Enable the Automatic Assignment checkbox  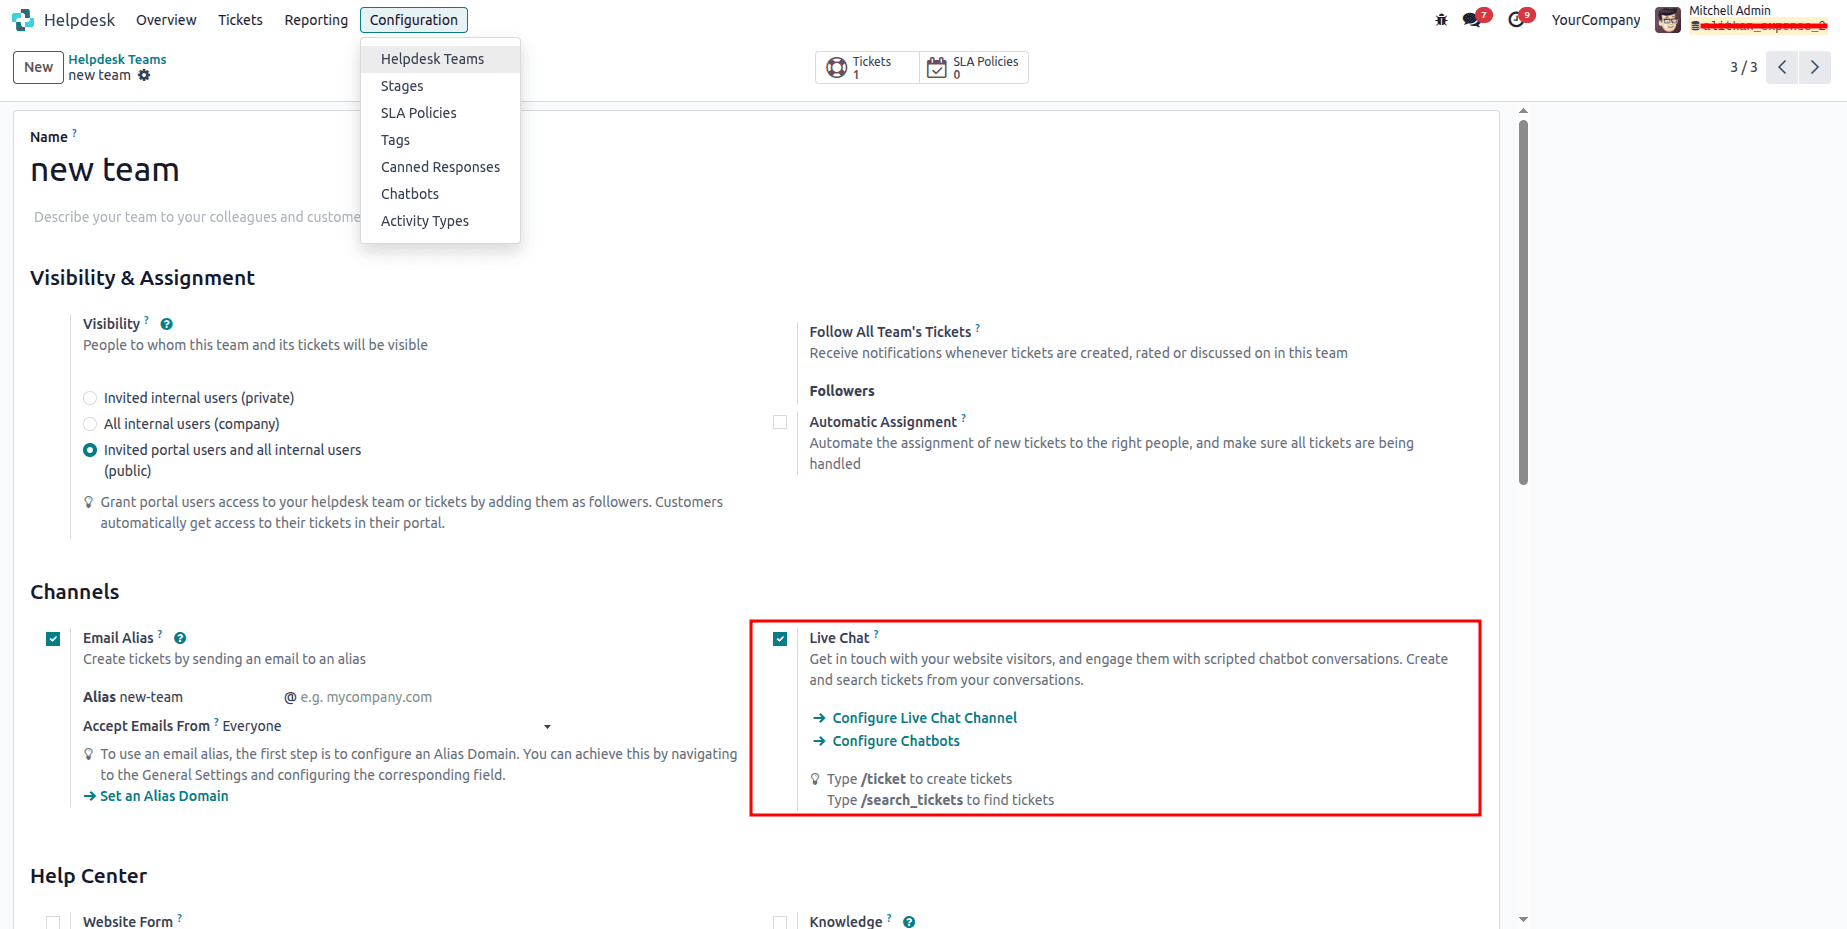[x=780, y=422]
